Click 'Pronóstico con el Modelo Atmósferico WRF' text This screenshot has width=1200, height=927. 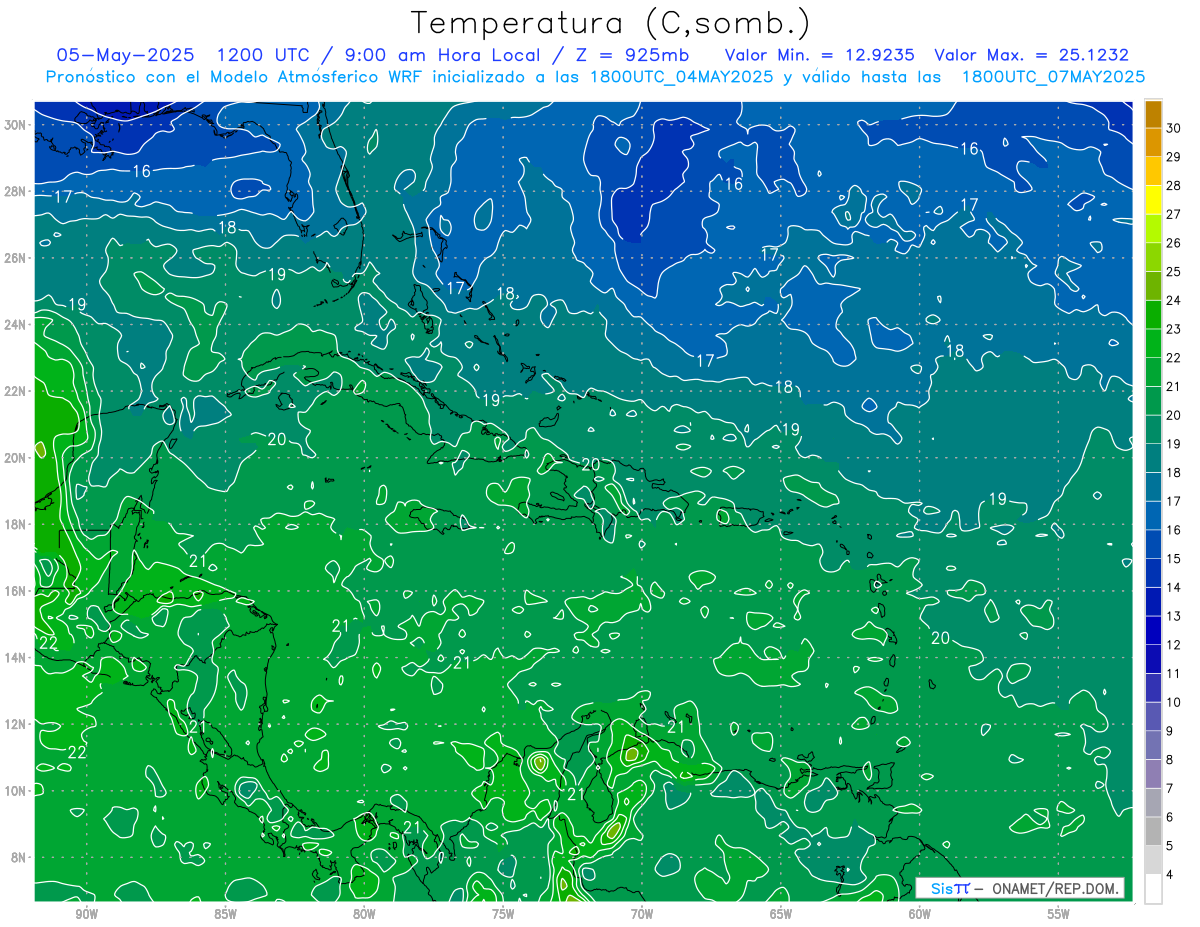tap(235, 77)
